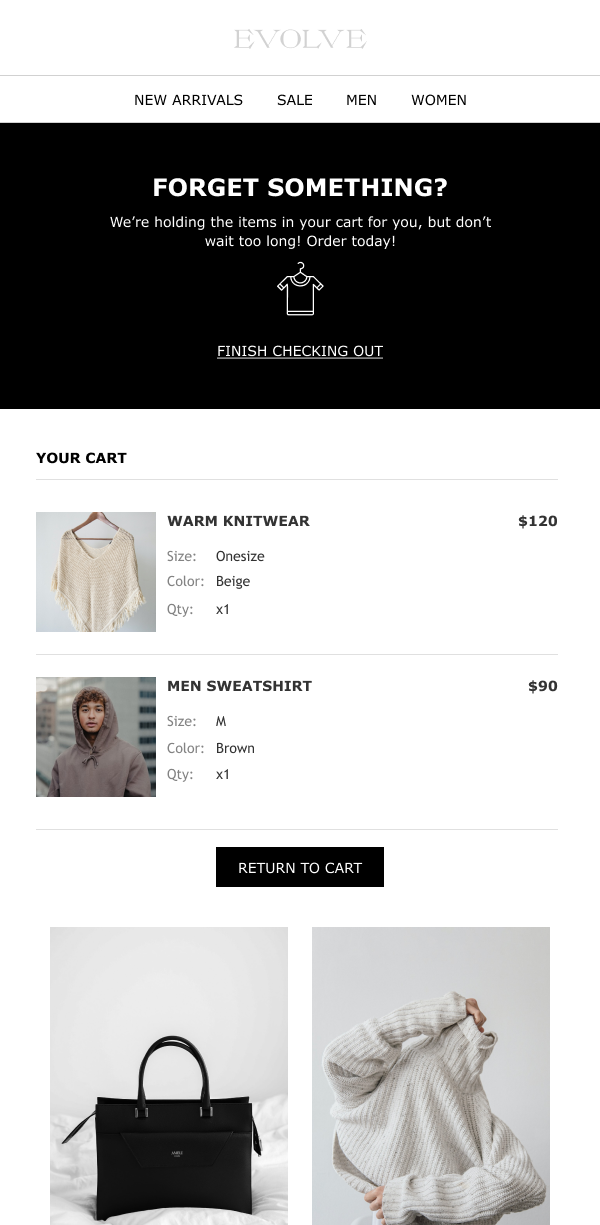Image resolution: width=600 pixels, height=1225 pixels.
Task: Select the Beige color label
Action: point(232,581)
